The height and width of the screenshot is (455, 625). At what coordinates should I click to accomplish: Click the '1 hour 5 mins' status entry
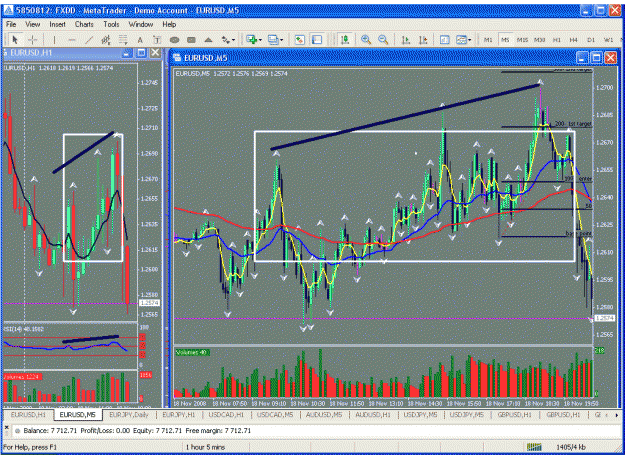click(x=205, y=447)
